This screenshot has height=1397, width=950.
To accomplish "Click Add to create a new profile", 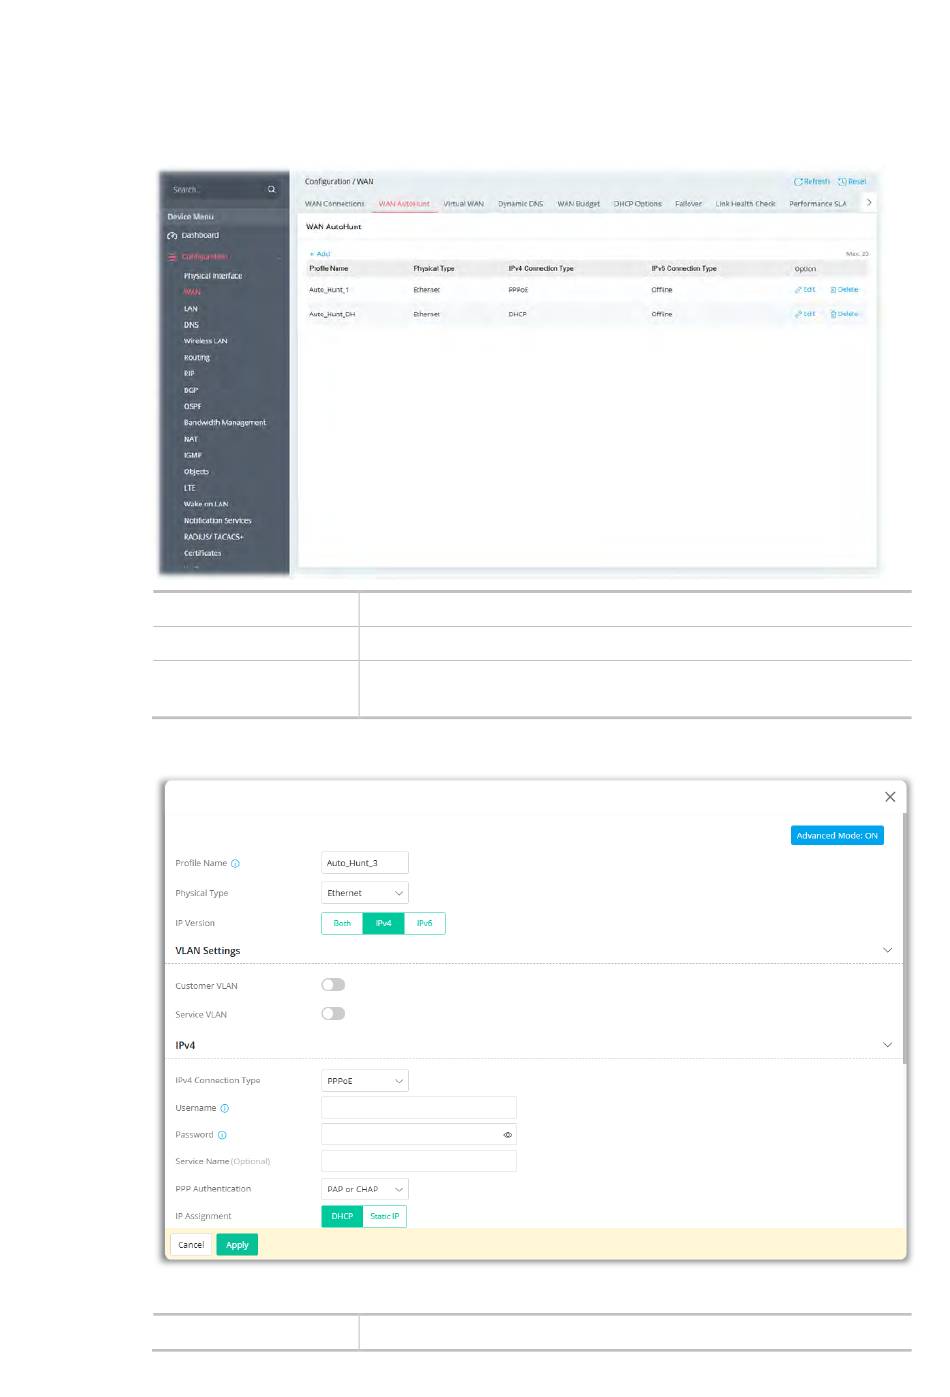I will pyautogui.click(x=320, y=254).
